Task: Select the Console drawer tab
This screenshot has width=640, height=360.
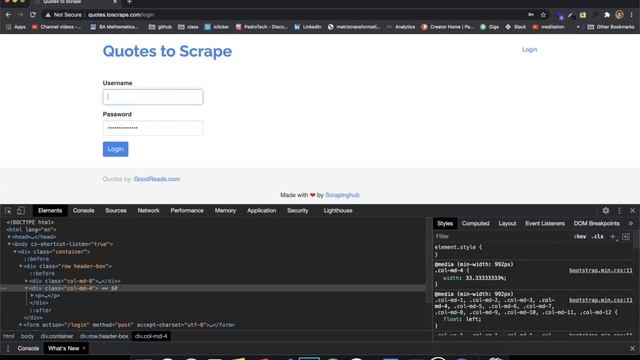Action: pos(28,349)
